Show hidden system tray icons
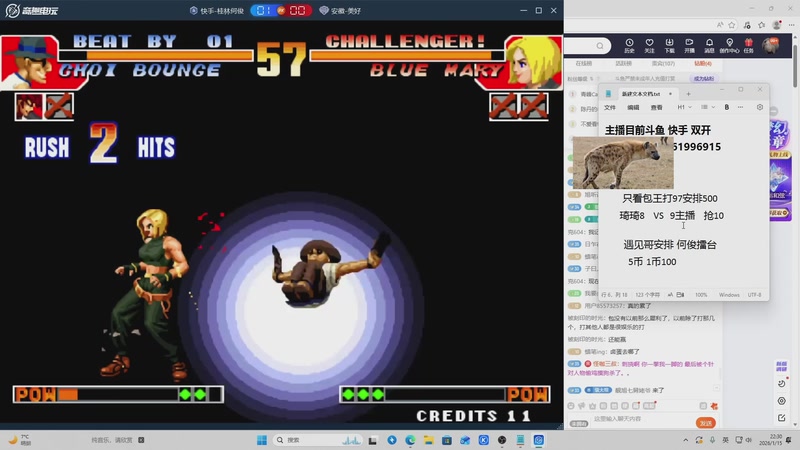 click(685, 440)
